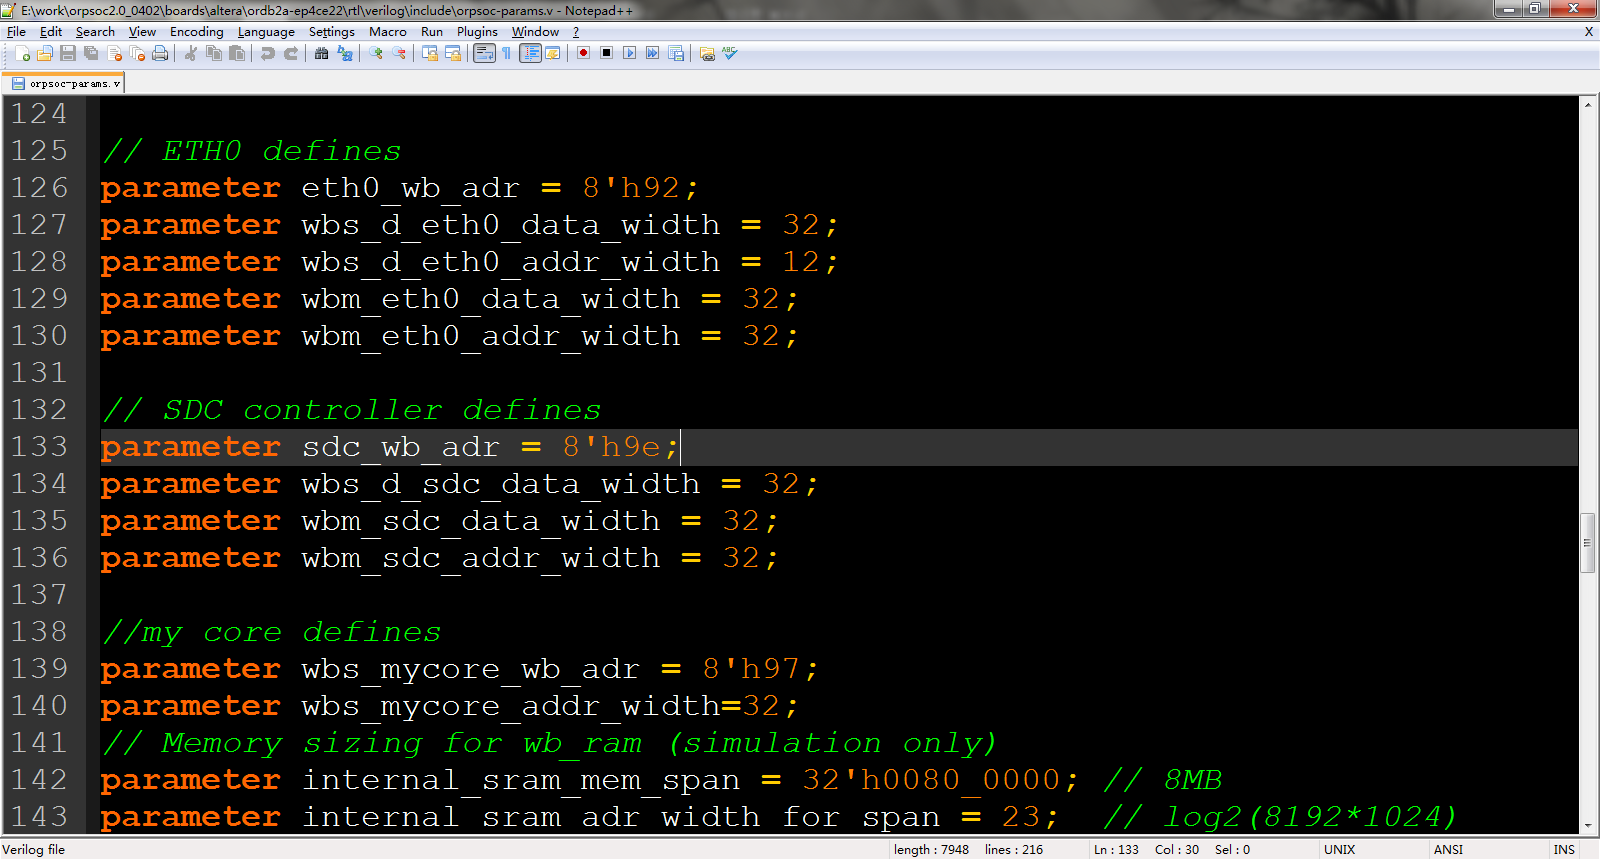Save current recorded macro icon
The image size is (1600, 860).
[676, 54]
